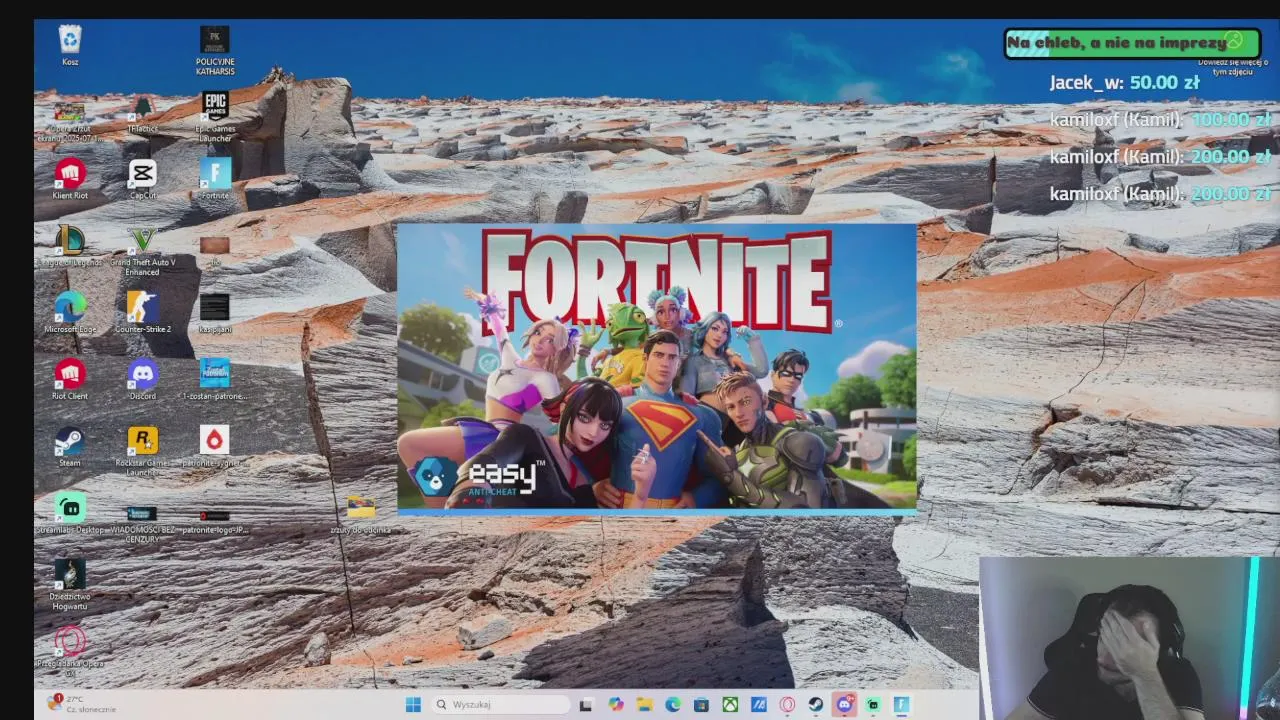Open Copilot from the taskbar
Screen dimensions: 1280x720
point(615,704)
